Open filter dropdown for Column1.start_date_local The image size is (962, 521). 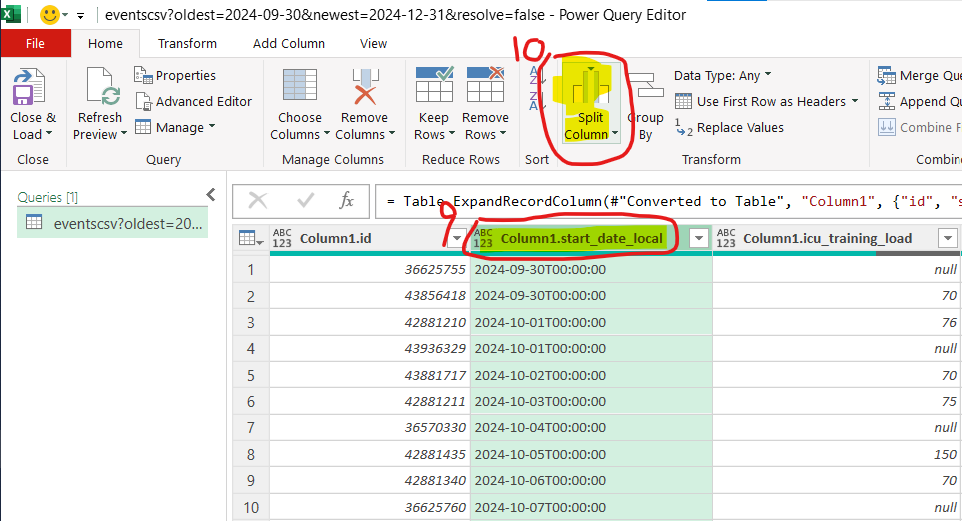click(x=699, y=238)
